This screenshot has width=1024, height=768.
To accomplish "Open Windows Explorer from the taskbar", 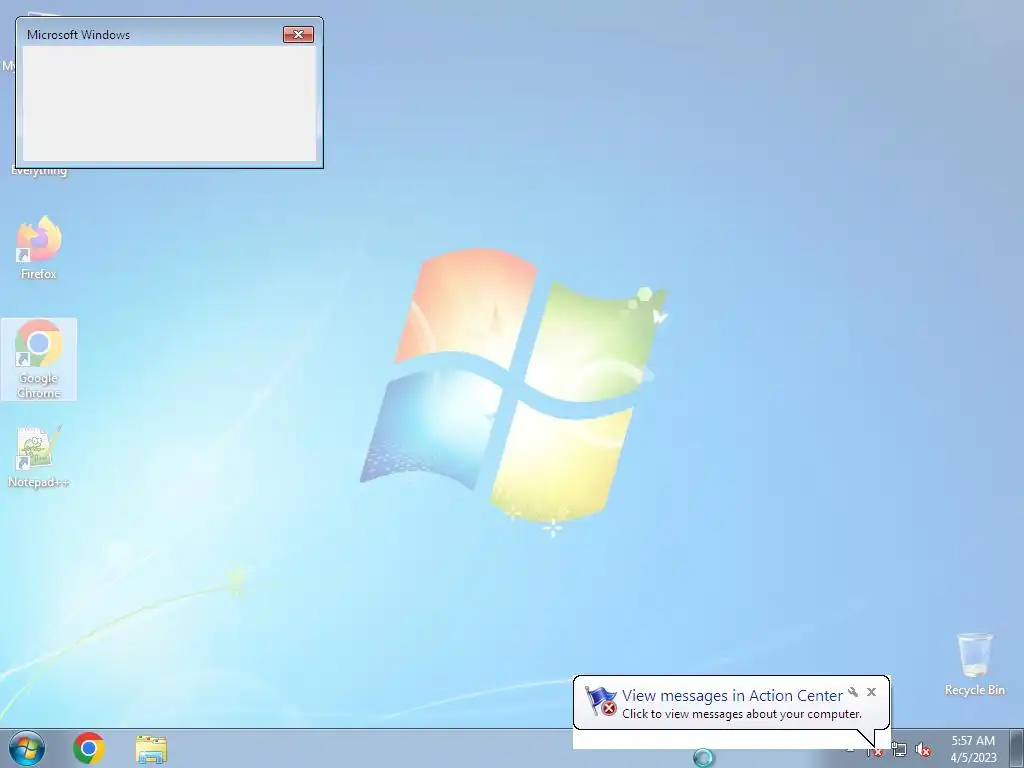I will pyautogui.click(x=151, y=749).
